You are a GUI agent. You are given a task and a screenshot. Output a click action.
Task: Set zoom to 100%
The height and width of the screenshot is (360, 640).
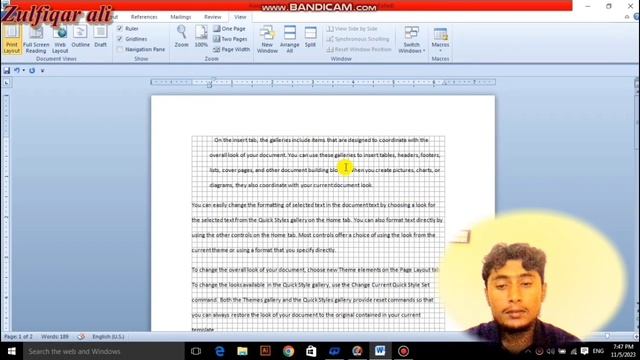tap(201, 37)
